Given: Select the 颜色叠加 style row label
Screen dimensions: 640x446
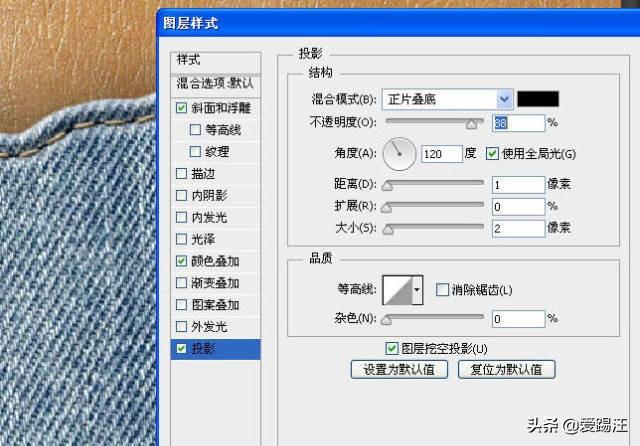Looking at the screenshot, I should (x=215, y=261).
